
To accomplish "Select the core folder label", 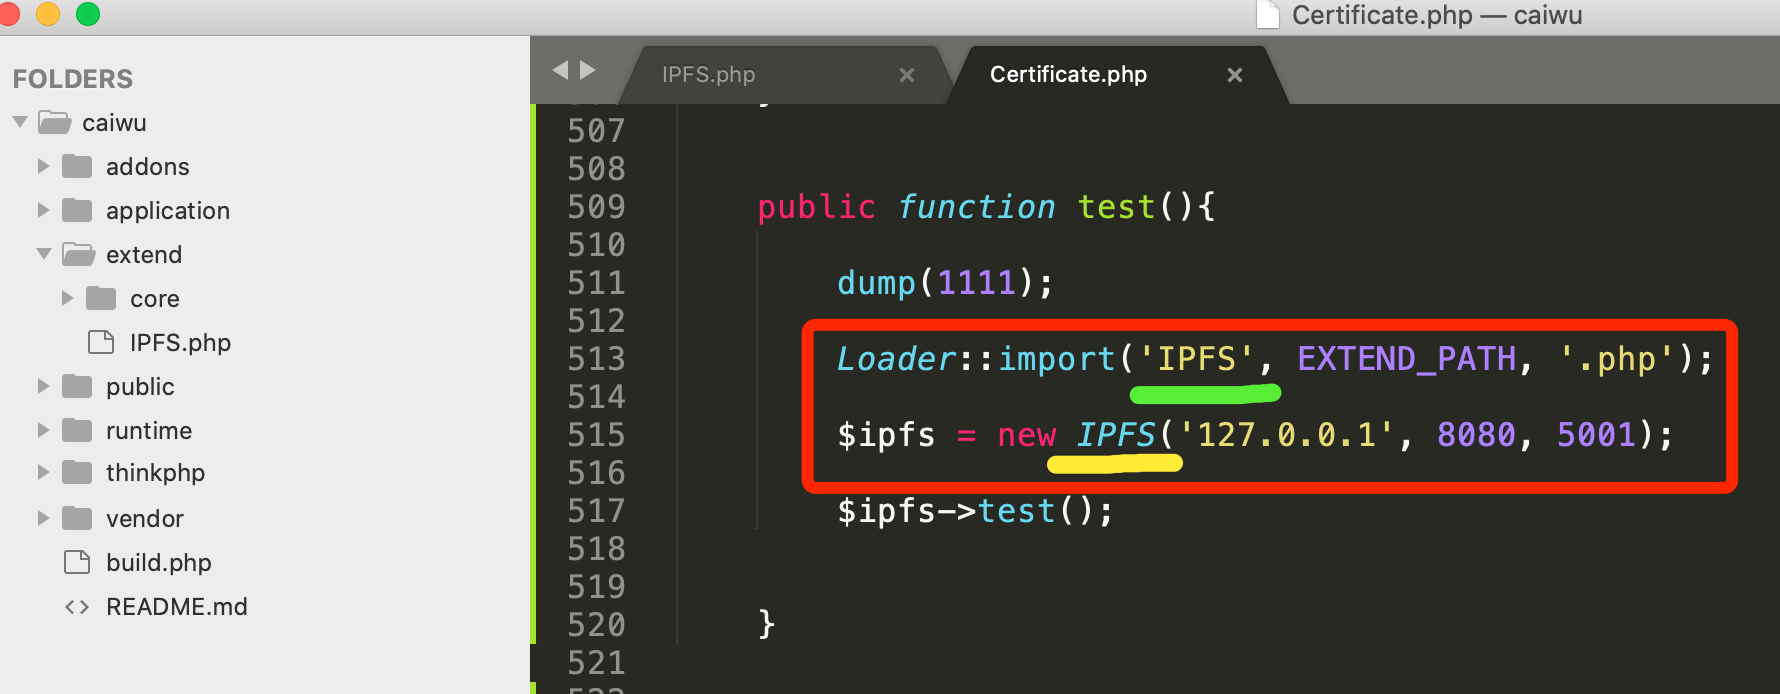I will point(155,299).
